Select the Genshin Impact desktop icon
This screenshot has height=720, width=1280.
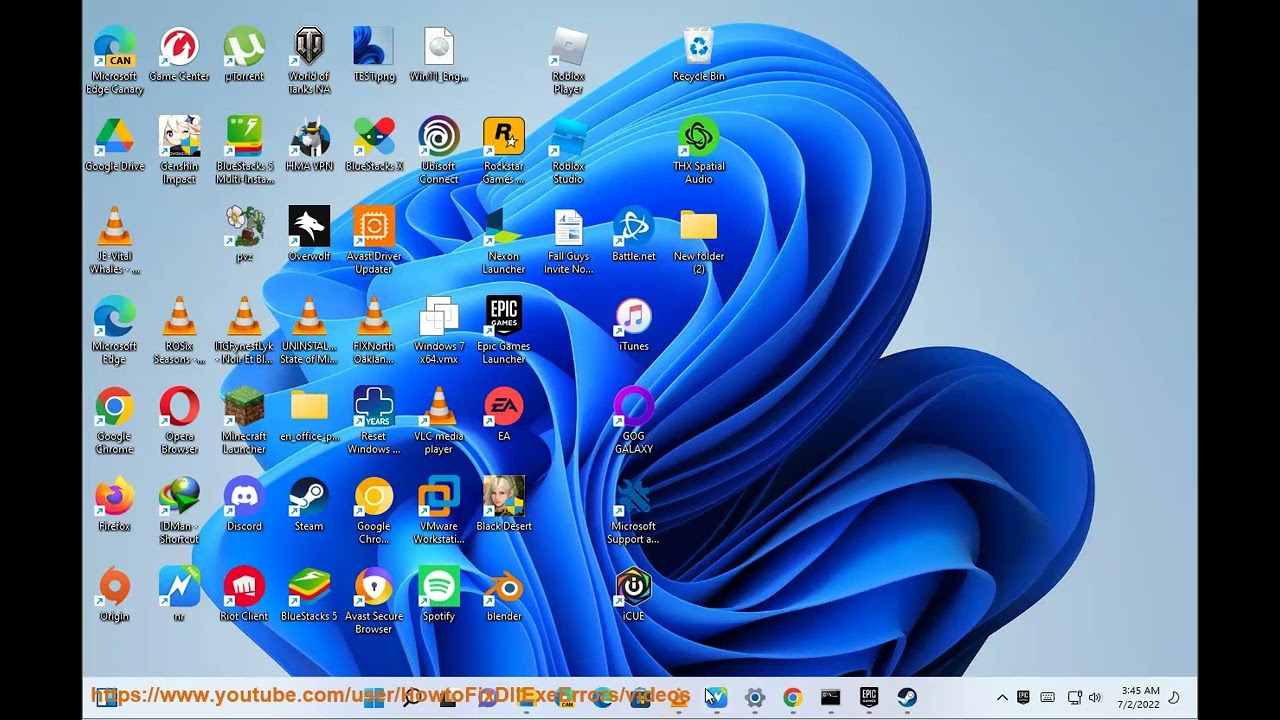(x=179, y=151)
